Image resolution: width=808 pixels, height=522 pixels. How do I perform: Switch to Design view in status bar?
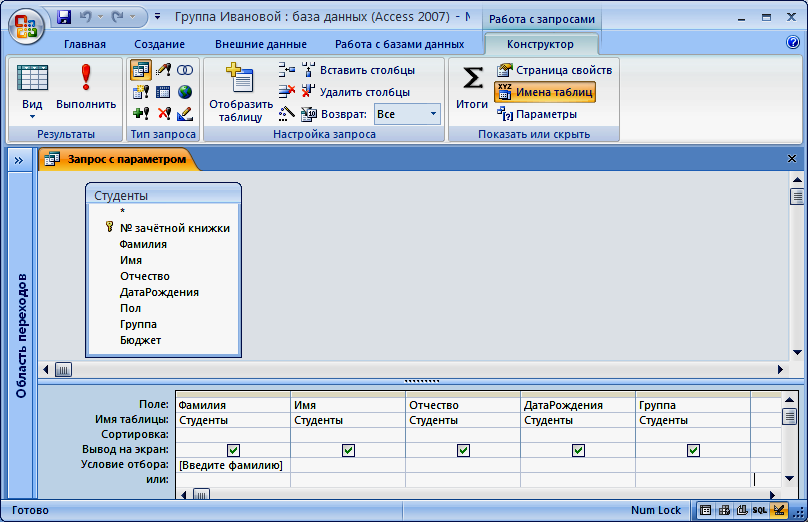pyautogui.click(x=778, y=510)
